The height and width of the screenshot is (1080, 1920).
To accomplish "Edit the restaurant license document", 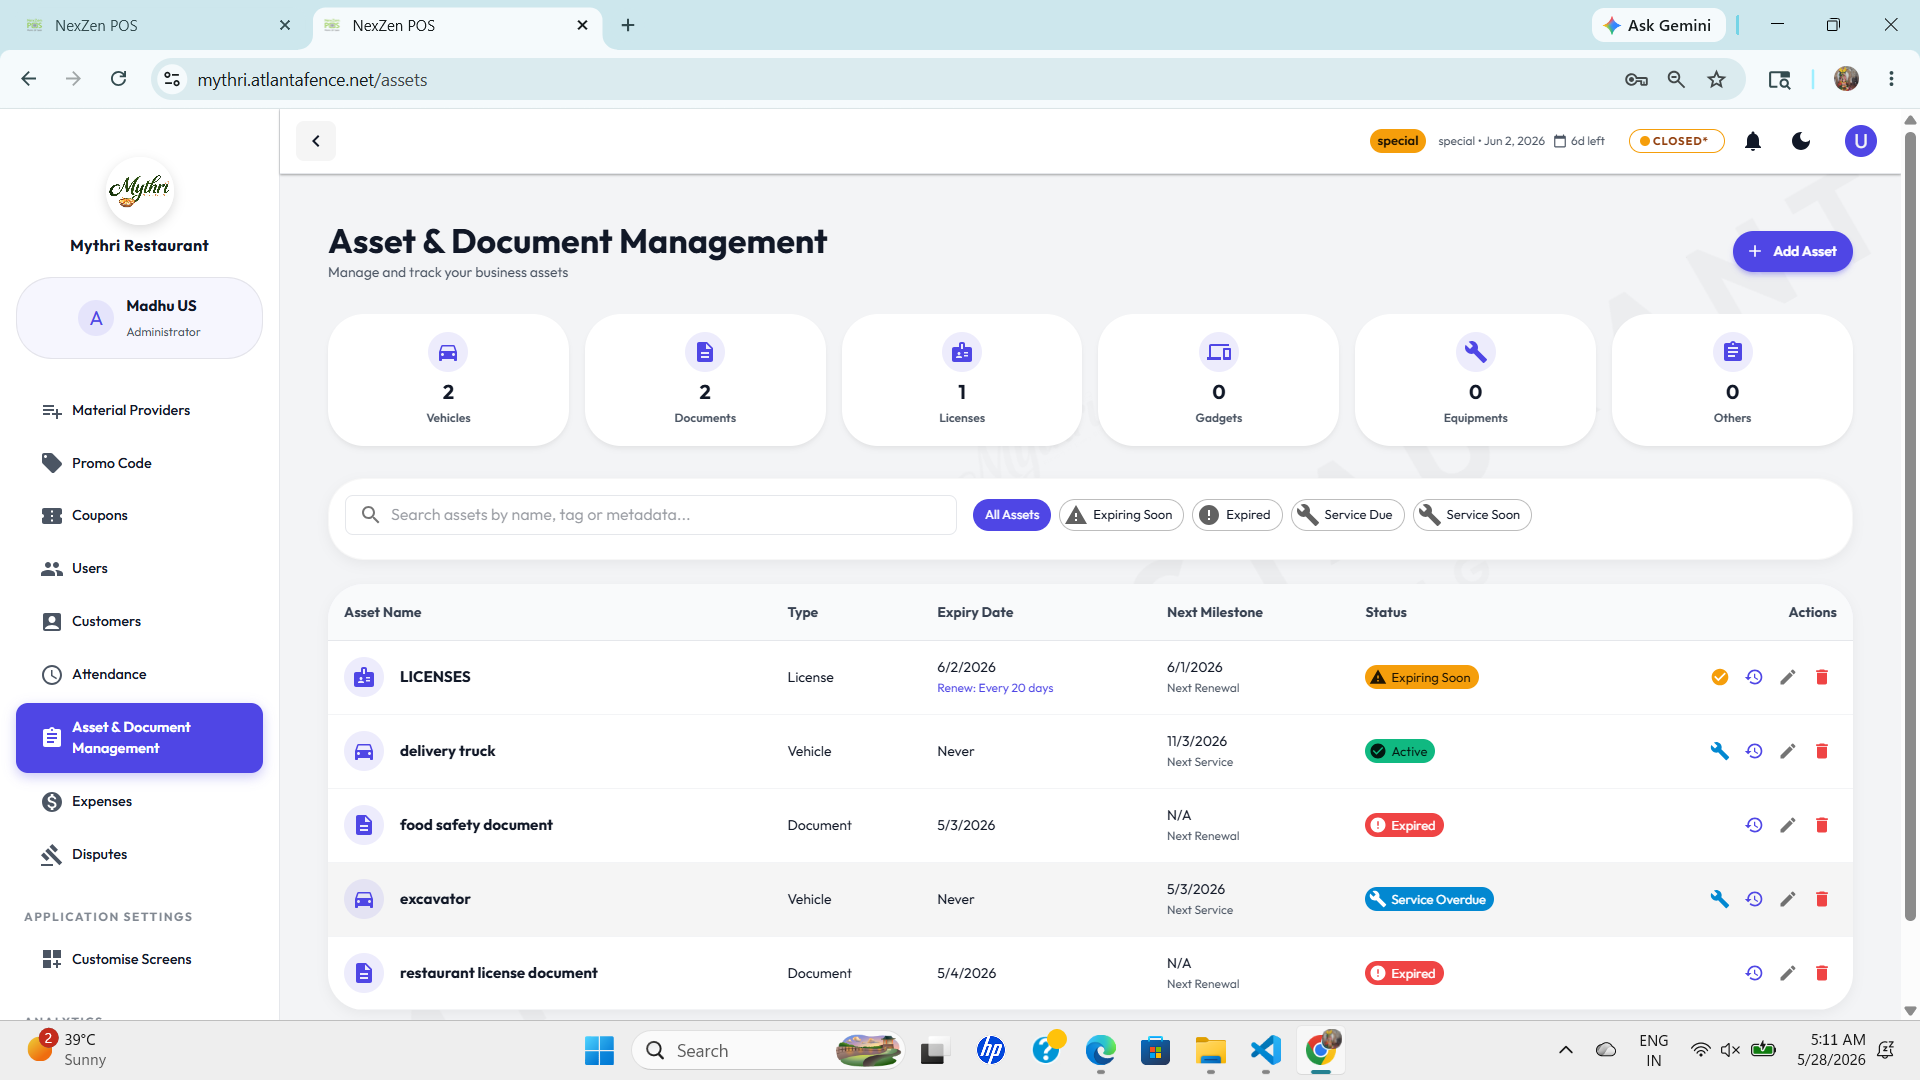I will pos(1788,973).
